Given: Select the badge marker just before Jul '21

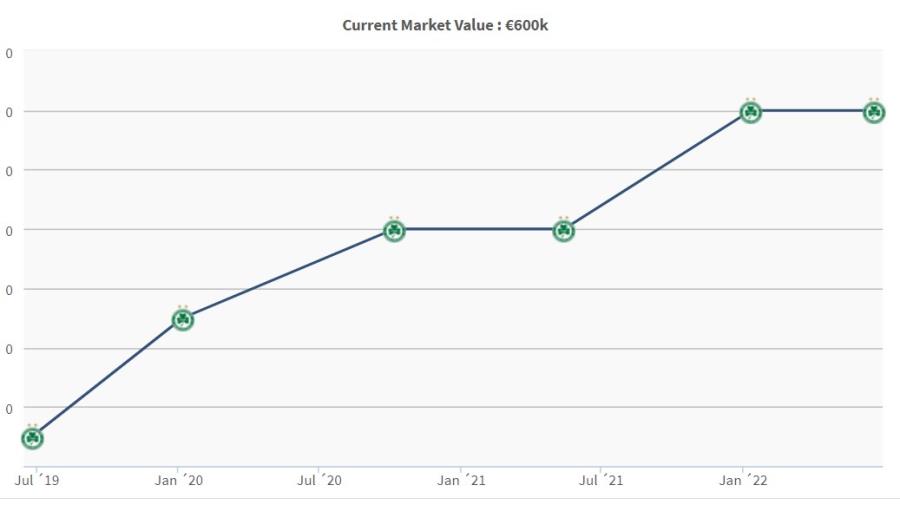Looking at the screenshot, I should [x=564, y=231].
